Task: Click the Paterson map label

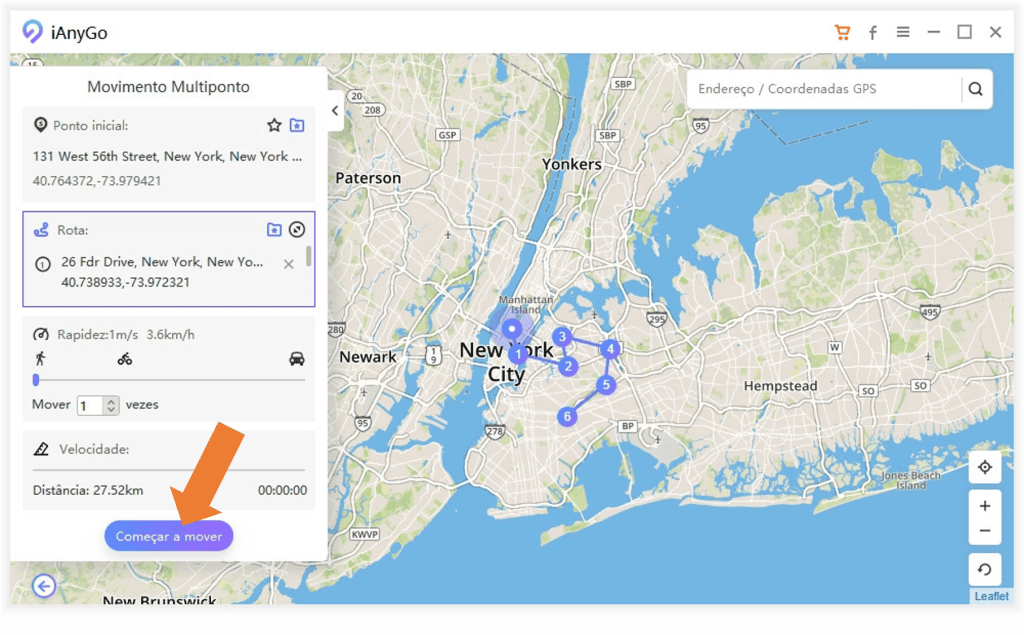Action: click(368, 178)
